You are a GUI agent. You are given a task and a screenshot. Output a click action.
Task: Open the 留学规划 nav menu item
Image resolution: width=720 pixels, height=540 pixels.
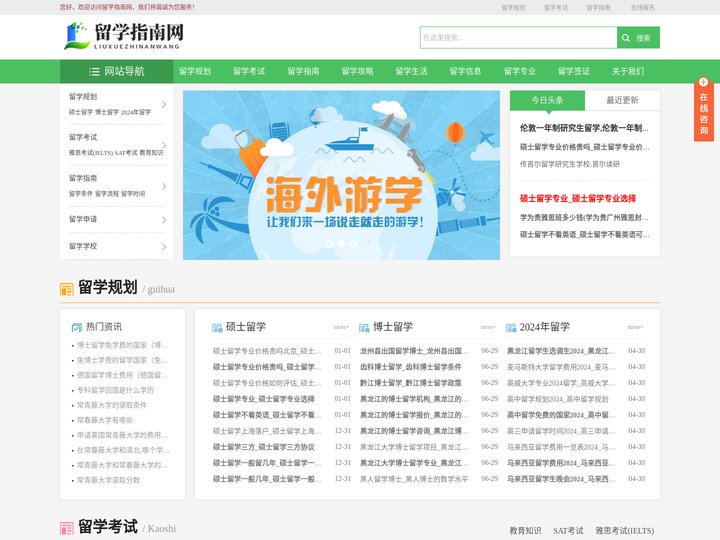point(195,71)
